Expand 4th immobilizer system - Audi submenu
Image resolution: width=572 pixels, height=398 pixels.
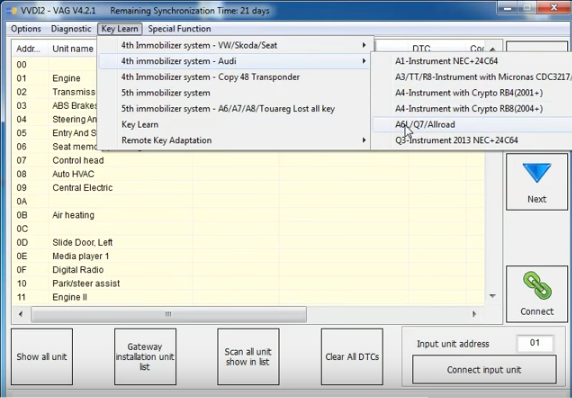pyautogui.click(x=236, y=61)
